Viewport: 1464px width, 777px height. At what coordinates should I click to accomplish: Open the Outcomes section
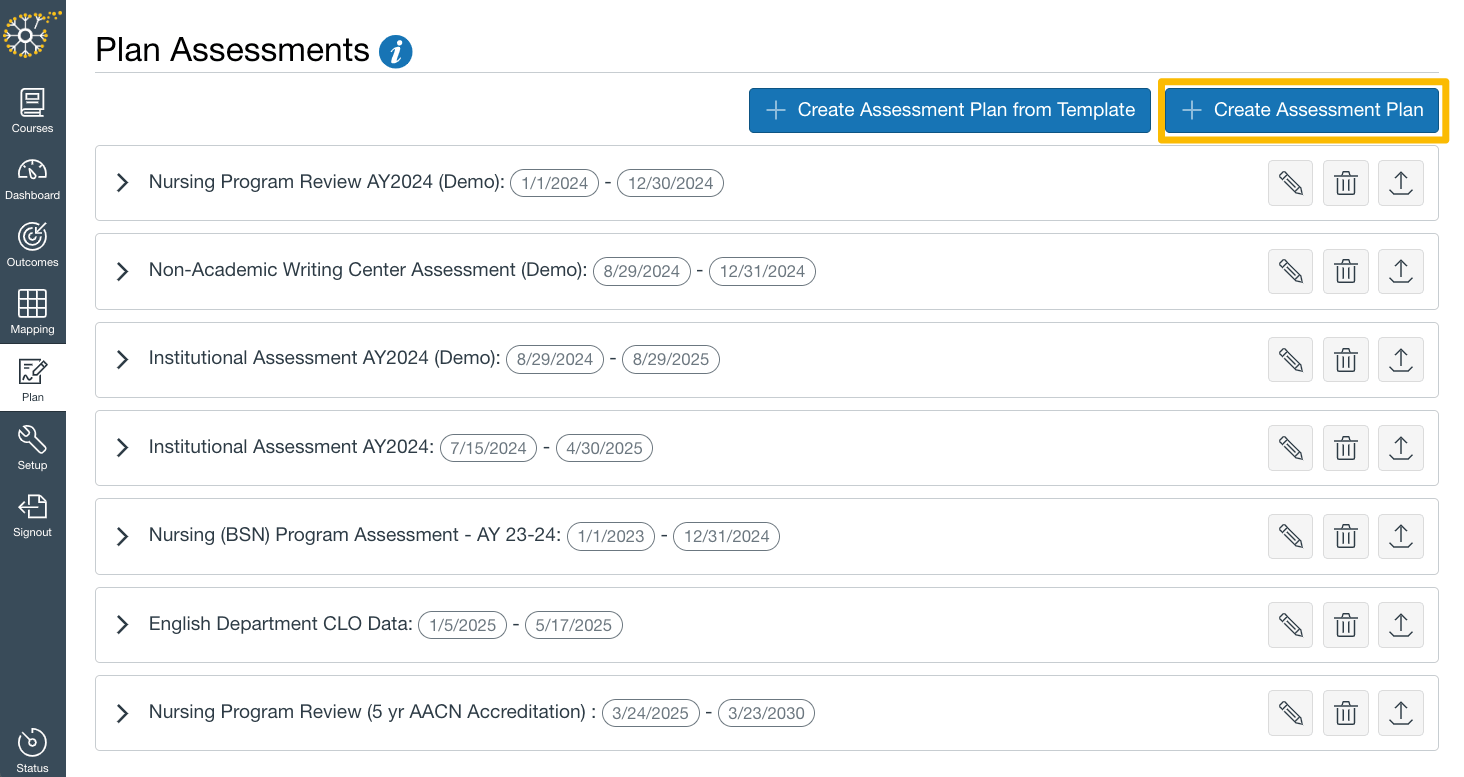(32, 244)
